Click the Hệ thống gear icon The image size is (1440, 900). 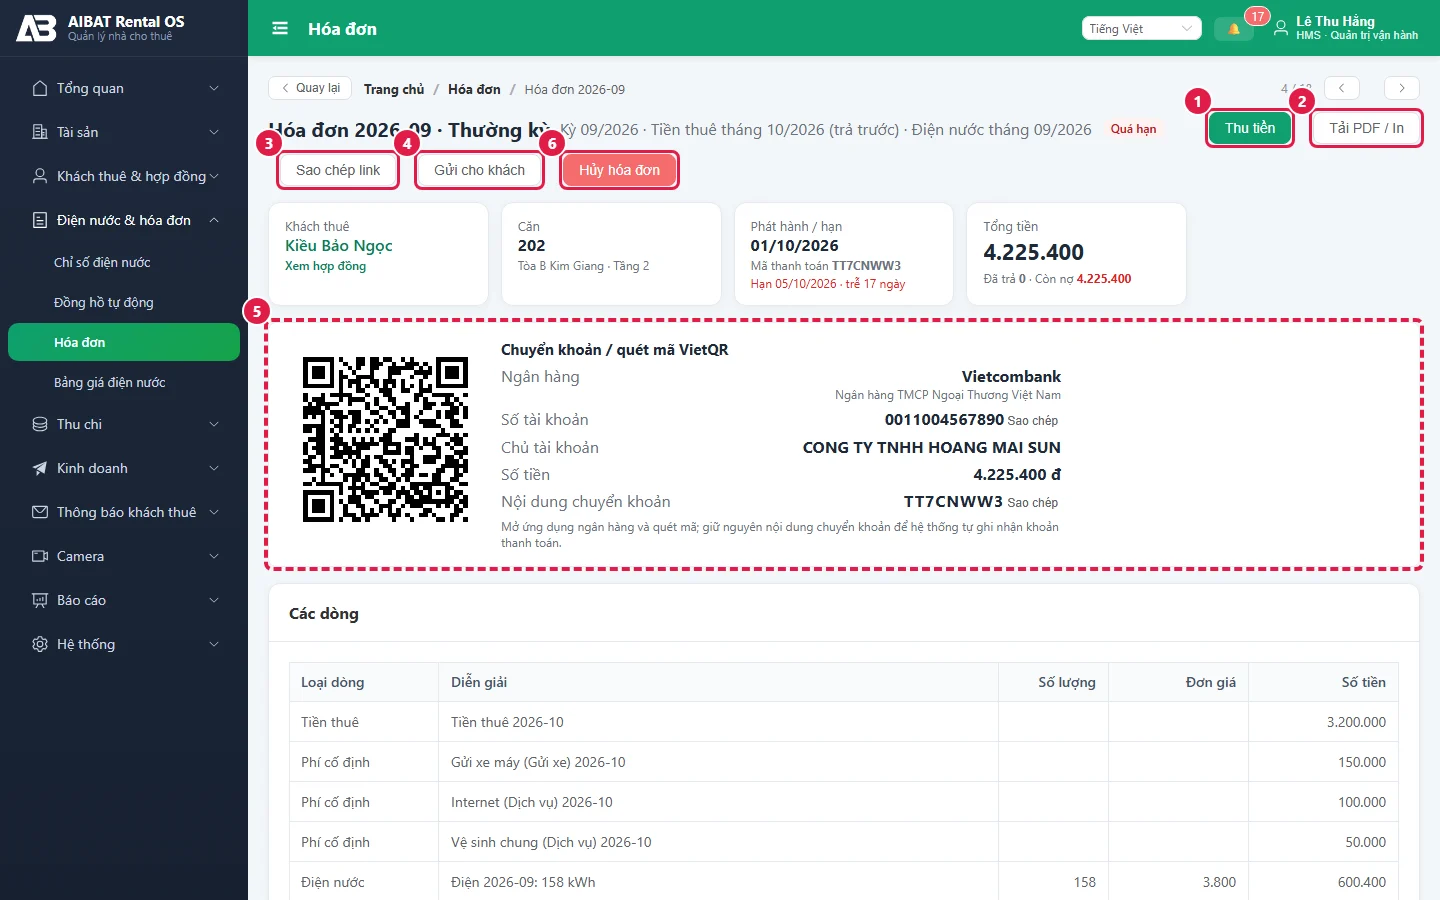(40, 644)
